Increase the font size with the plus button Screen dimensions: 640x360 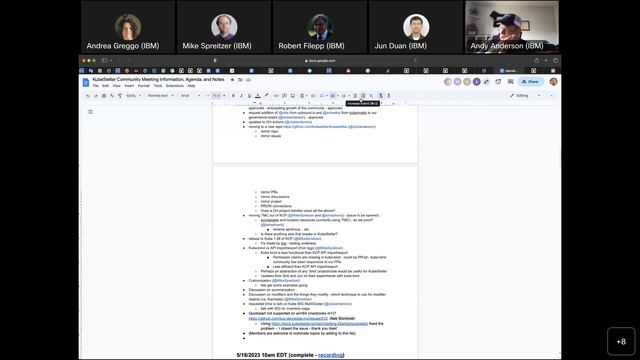(224, 96)
